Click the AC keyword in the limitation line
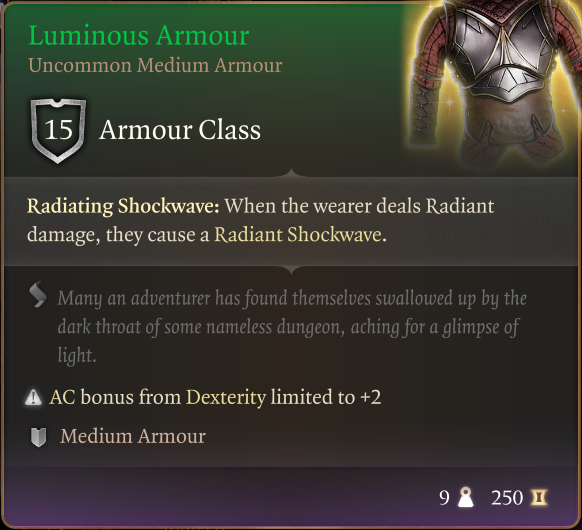 click(62, 397)
